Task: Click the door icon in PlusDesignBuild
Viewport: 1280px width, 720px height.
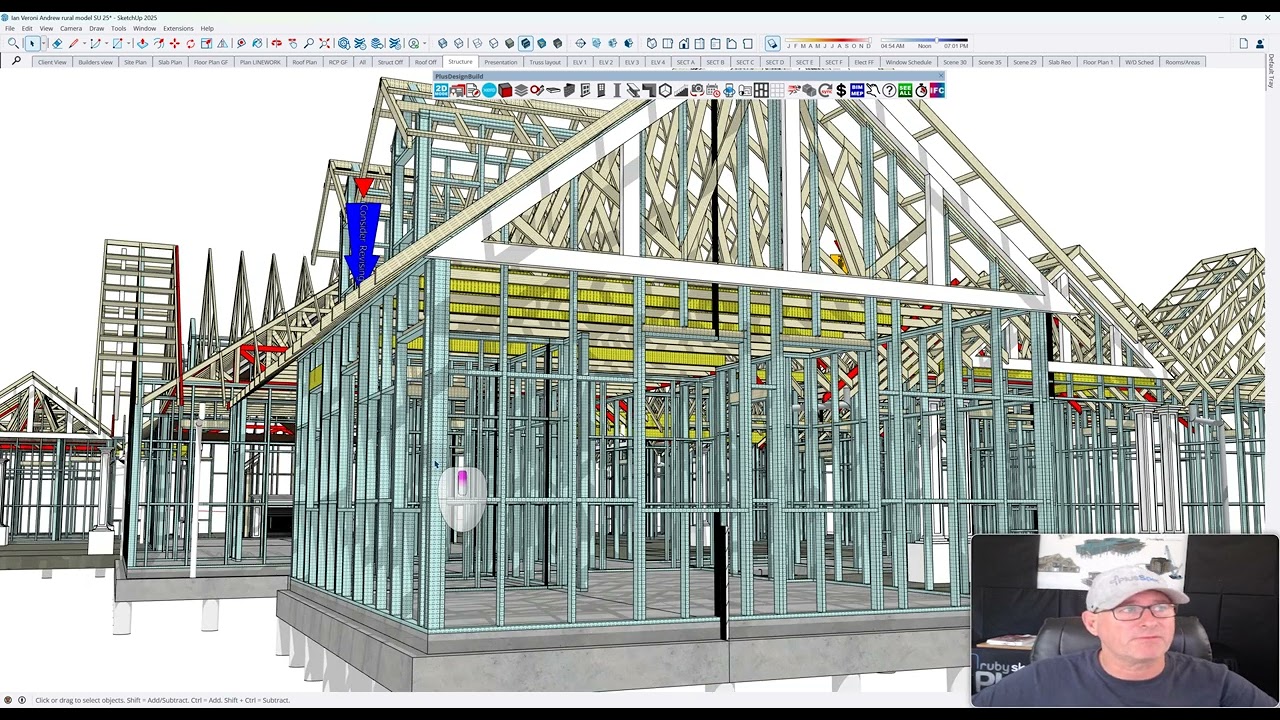Action: 601,90
